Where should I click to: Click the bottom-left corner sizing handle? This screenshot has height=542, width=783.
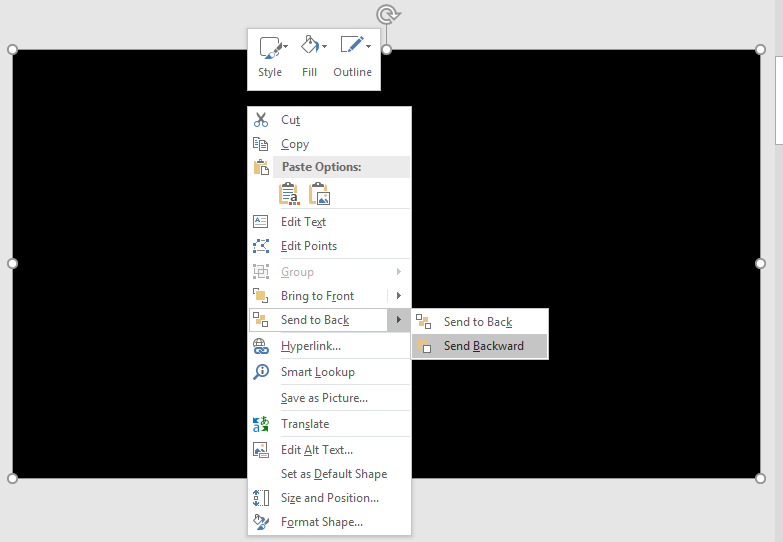tap(12, 478)
